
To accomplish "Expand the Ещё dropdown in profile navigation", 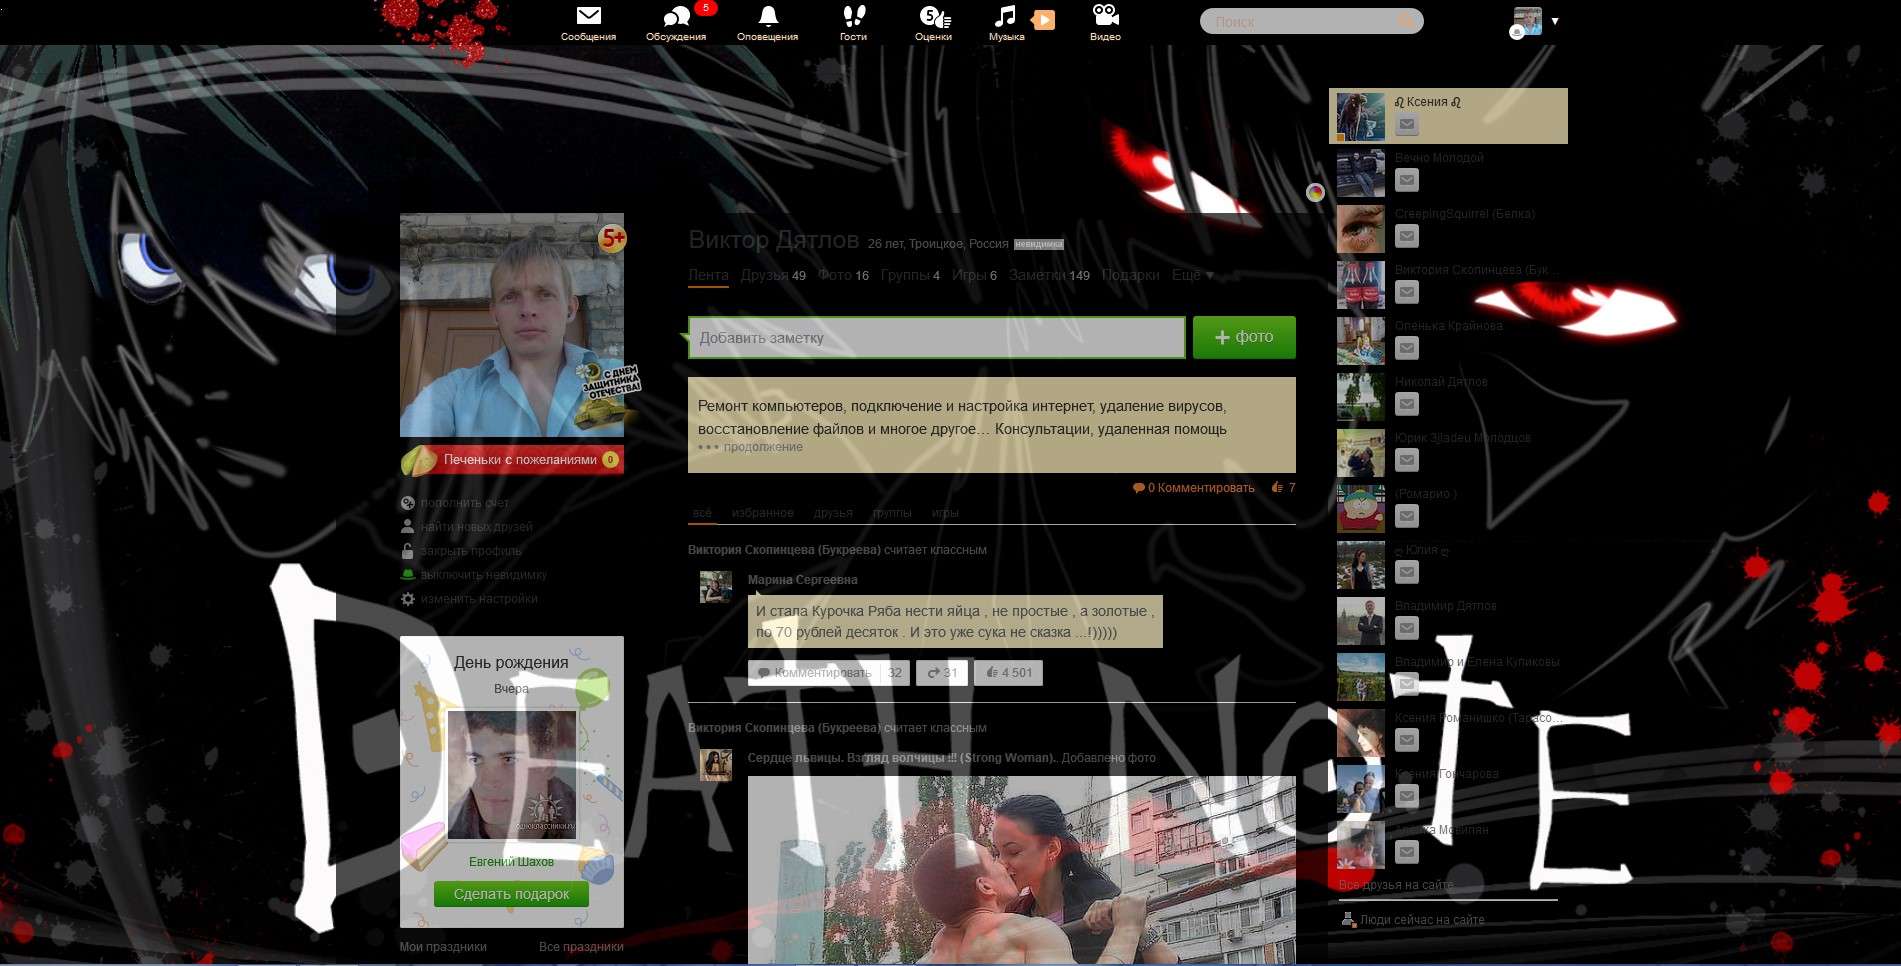I will click(1190, 275).
